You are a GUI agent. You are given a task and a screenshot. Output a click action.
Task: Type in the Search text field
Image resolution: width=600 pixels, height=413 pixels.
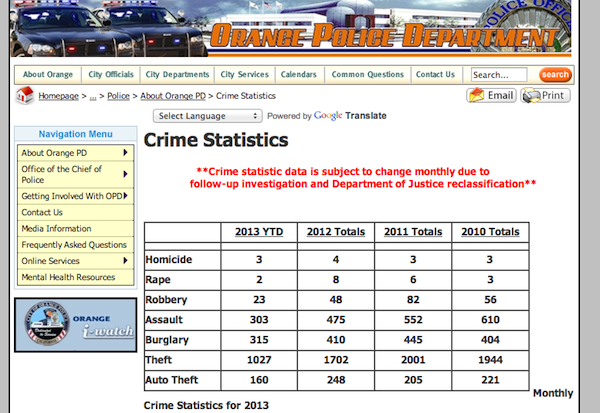pos(499,75)
